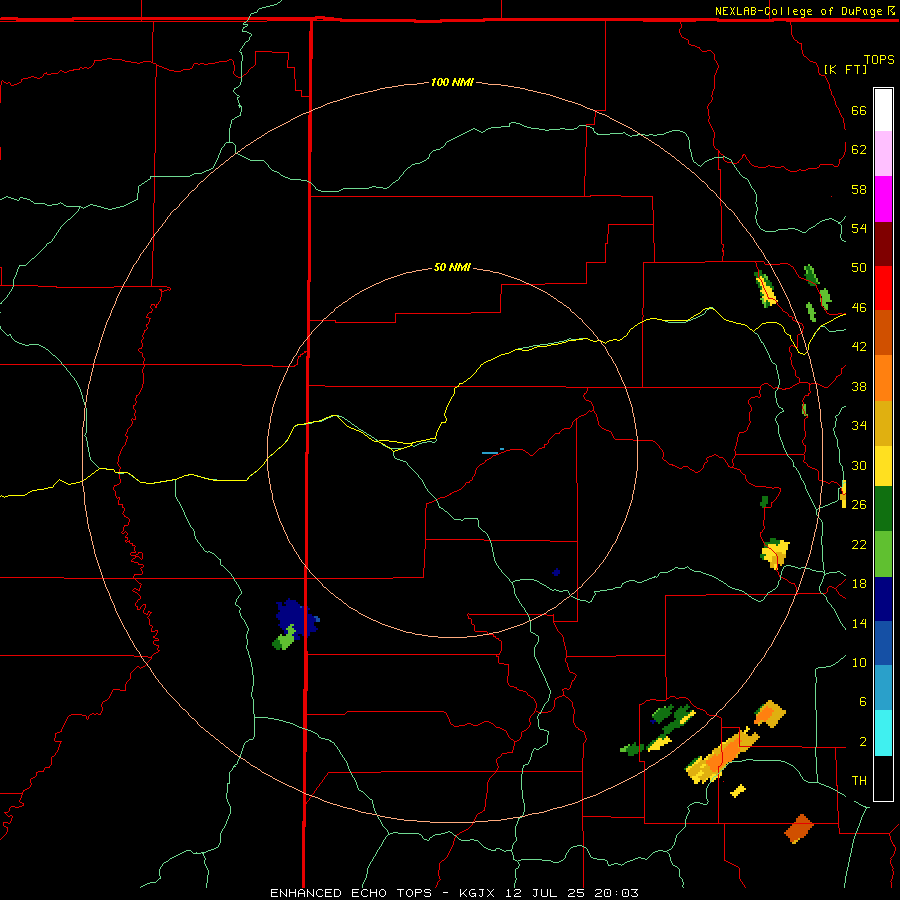Image resolution: width=900 pixels, height=900 pixels.
Task: Click the "42" legend value
Action: tap(859, 347)
